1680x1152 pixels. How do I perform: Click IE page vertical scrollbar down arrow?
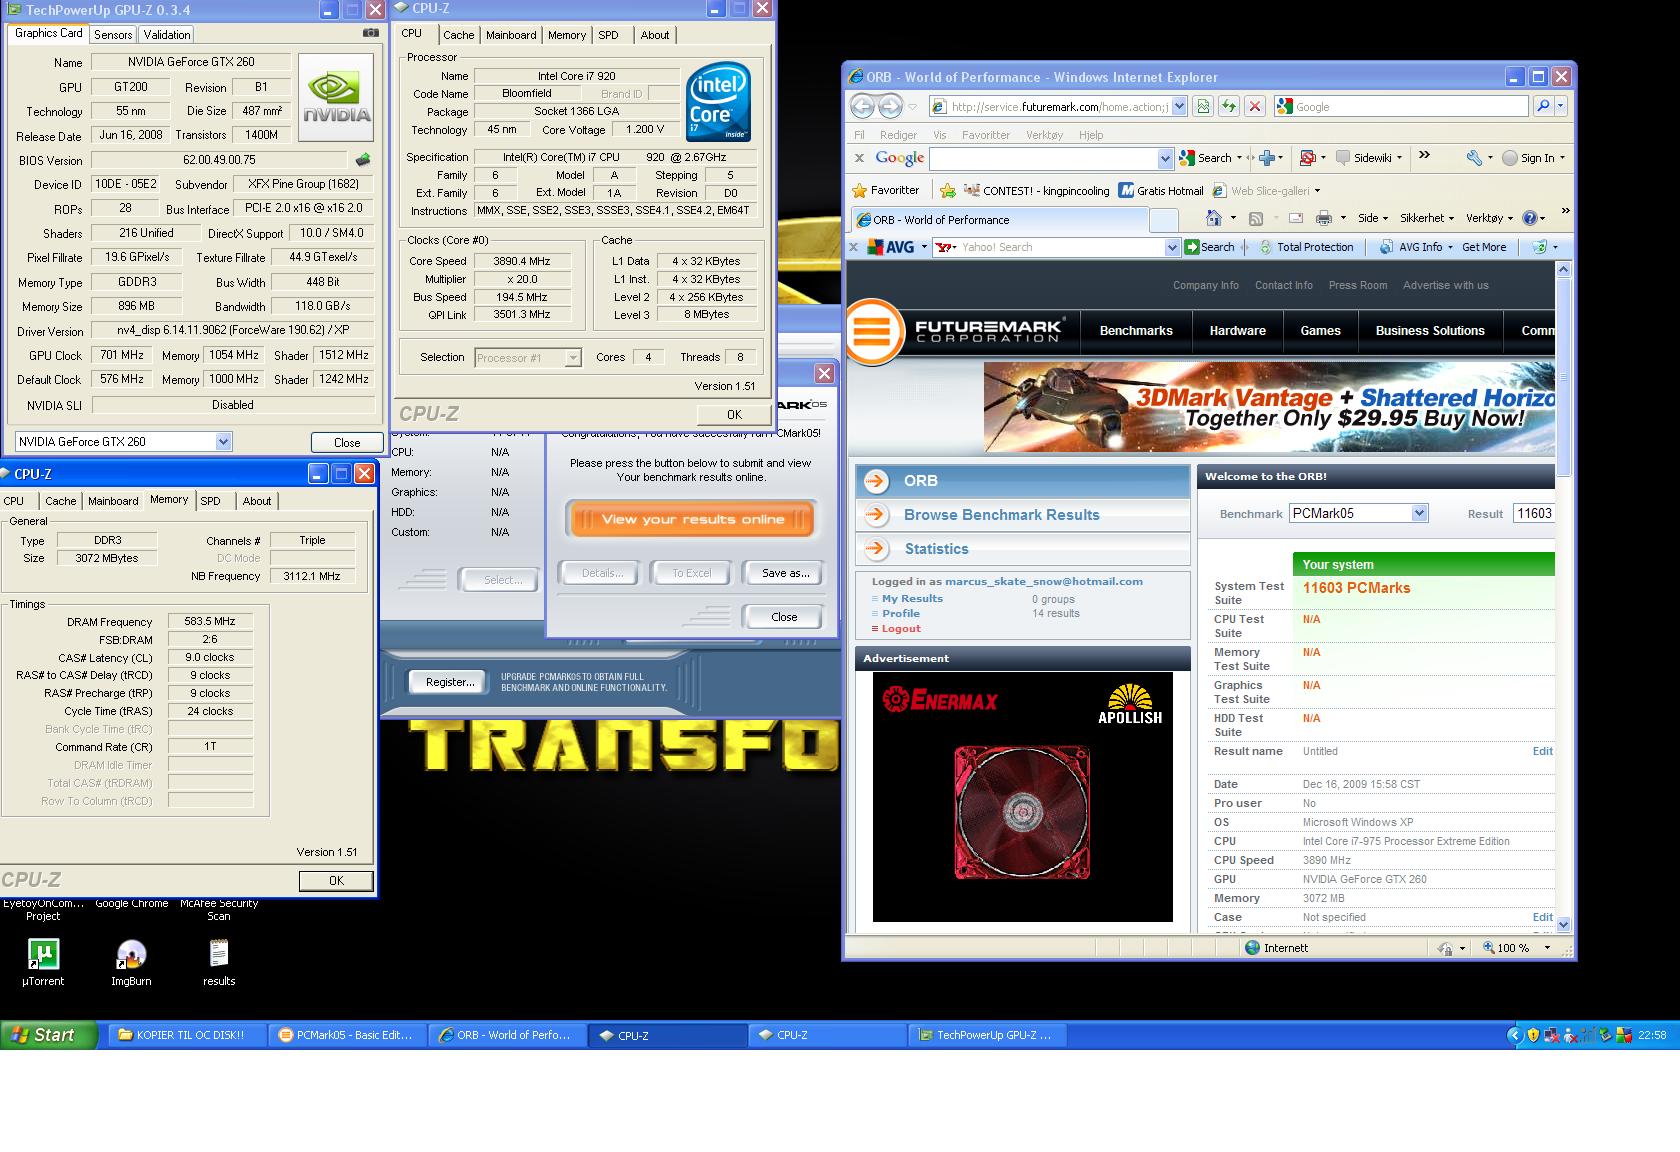pos(1564,925)
